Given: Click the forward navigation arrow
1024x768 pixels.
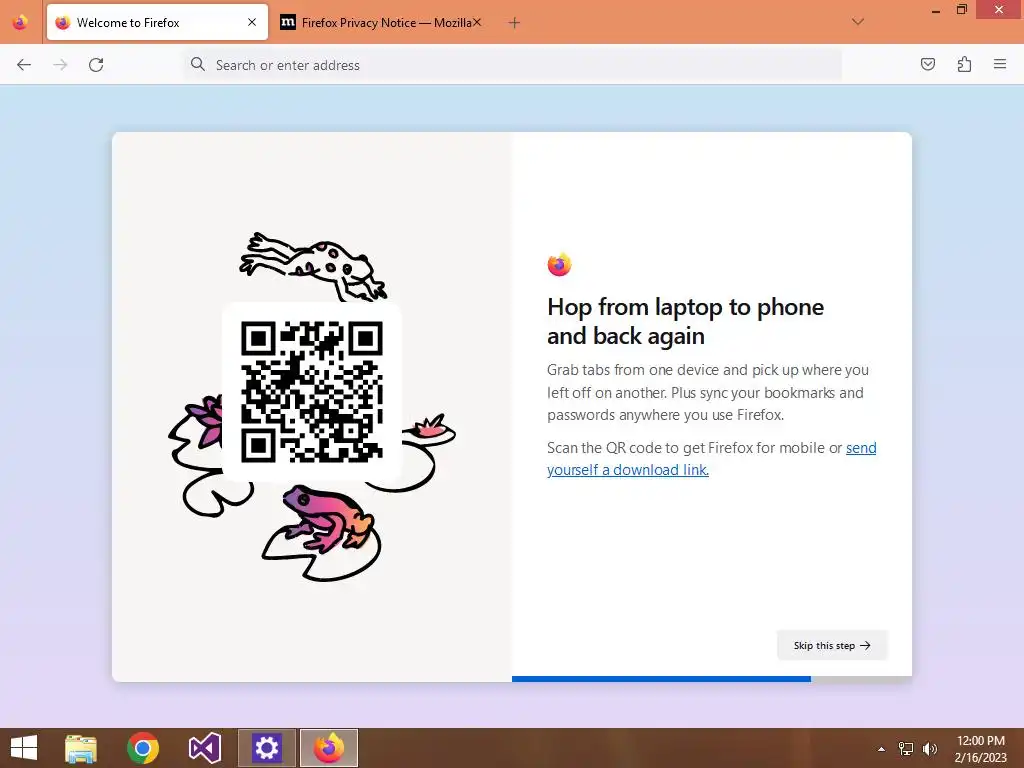Looking at the screenshot, I should (60, 65).
